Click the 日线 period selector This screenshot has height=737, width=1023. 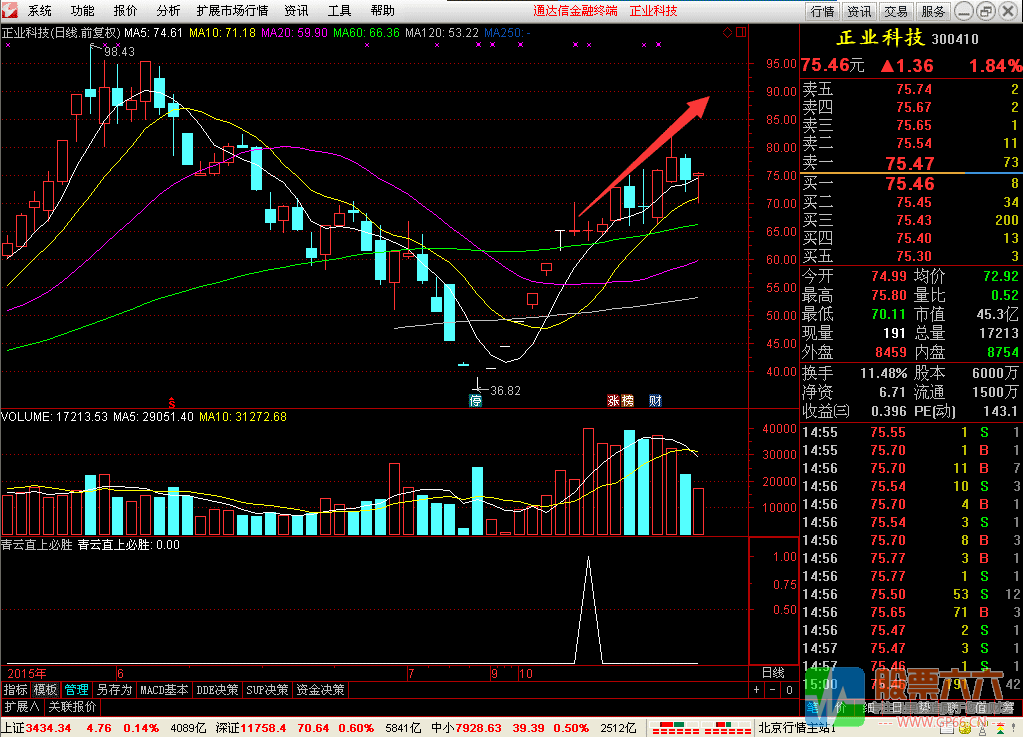point(773,672)
